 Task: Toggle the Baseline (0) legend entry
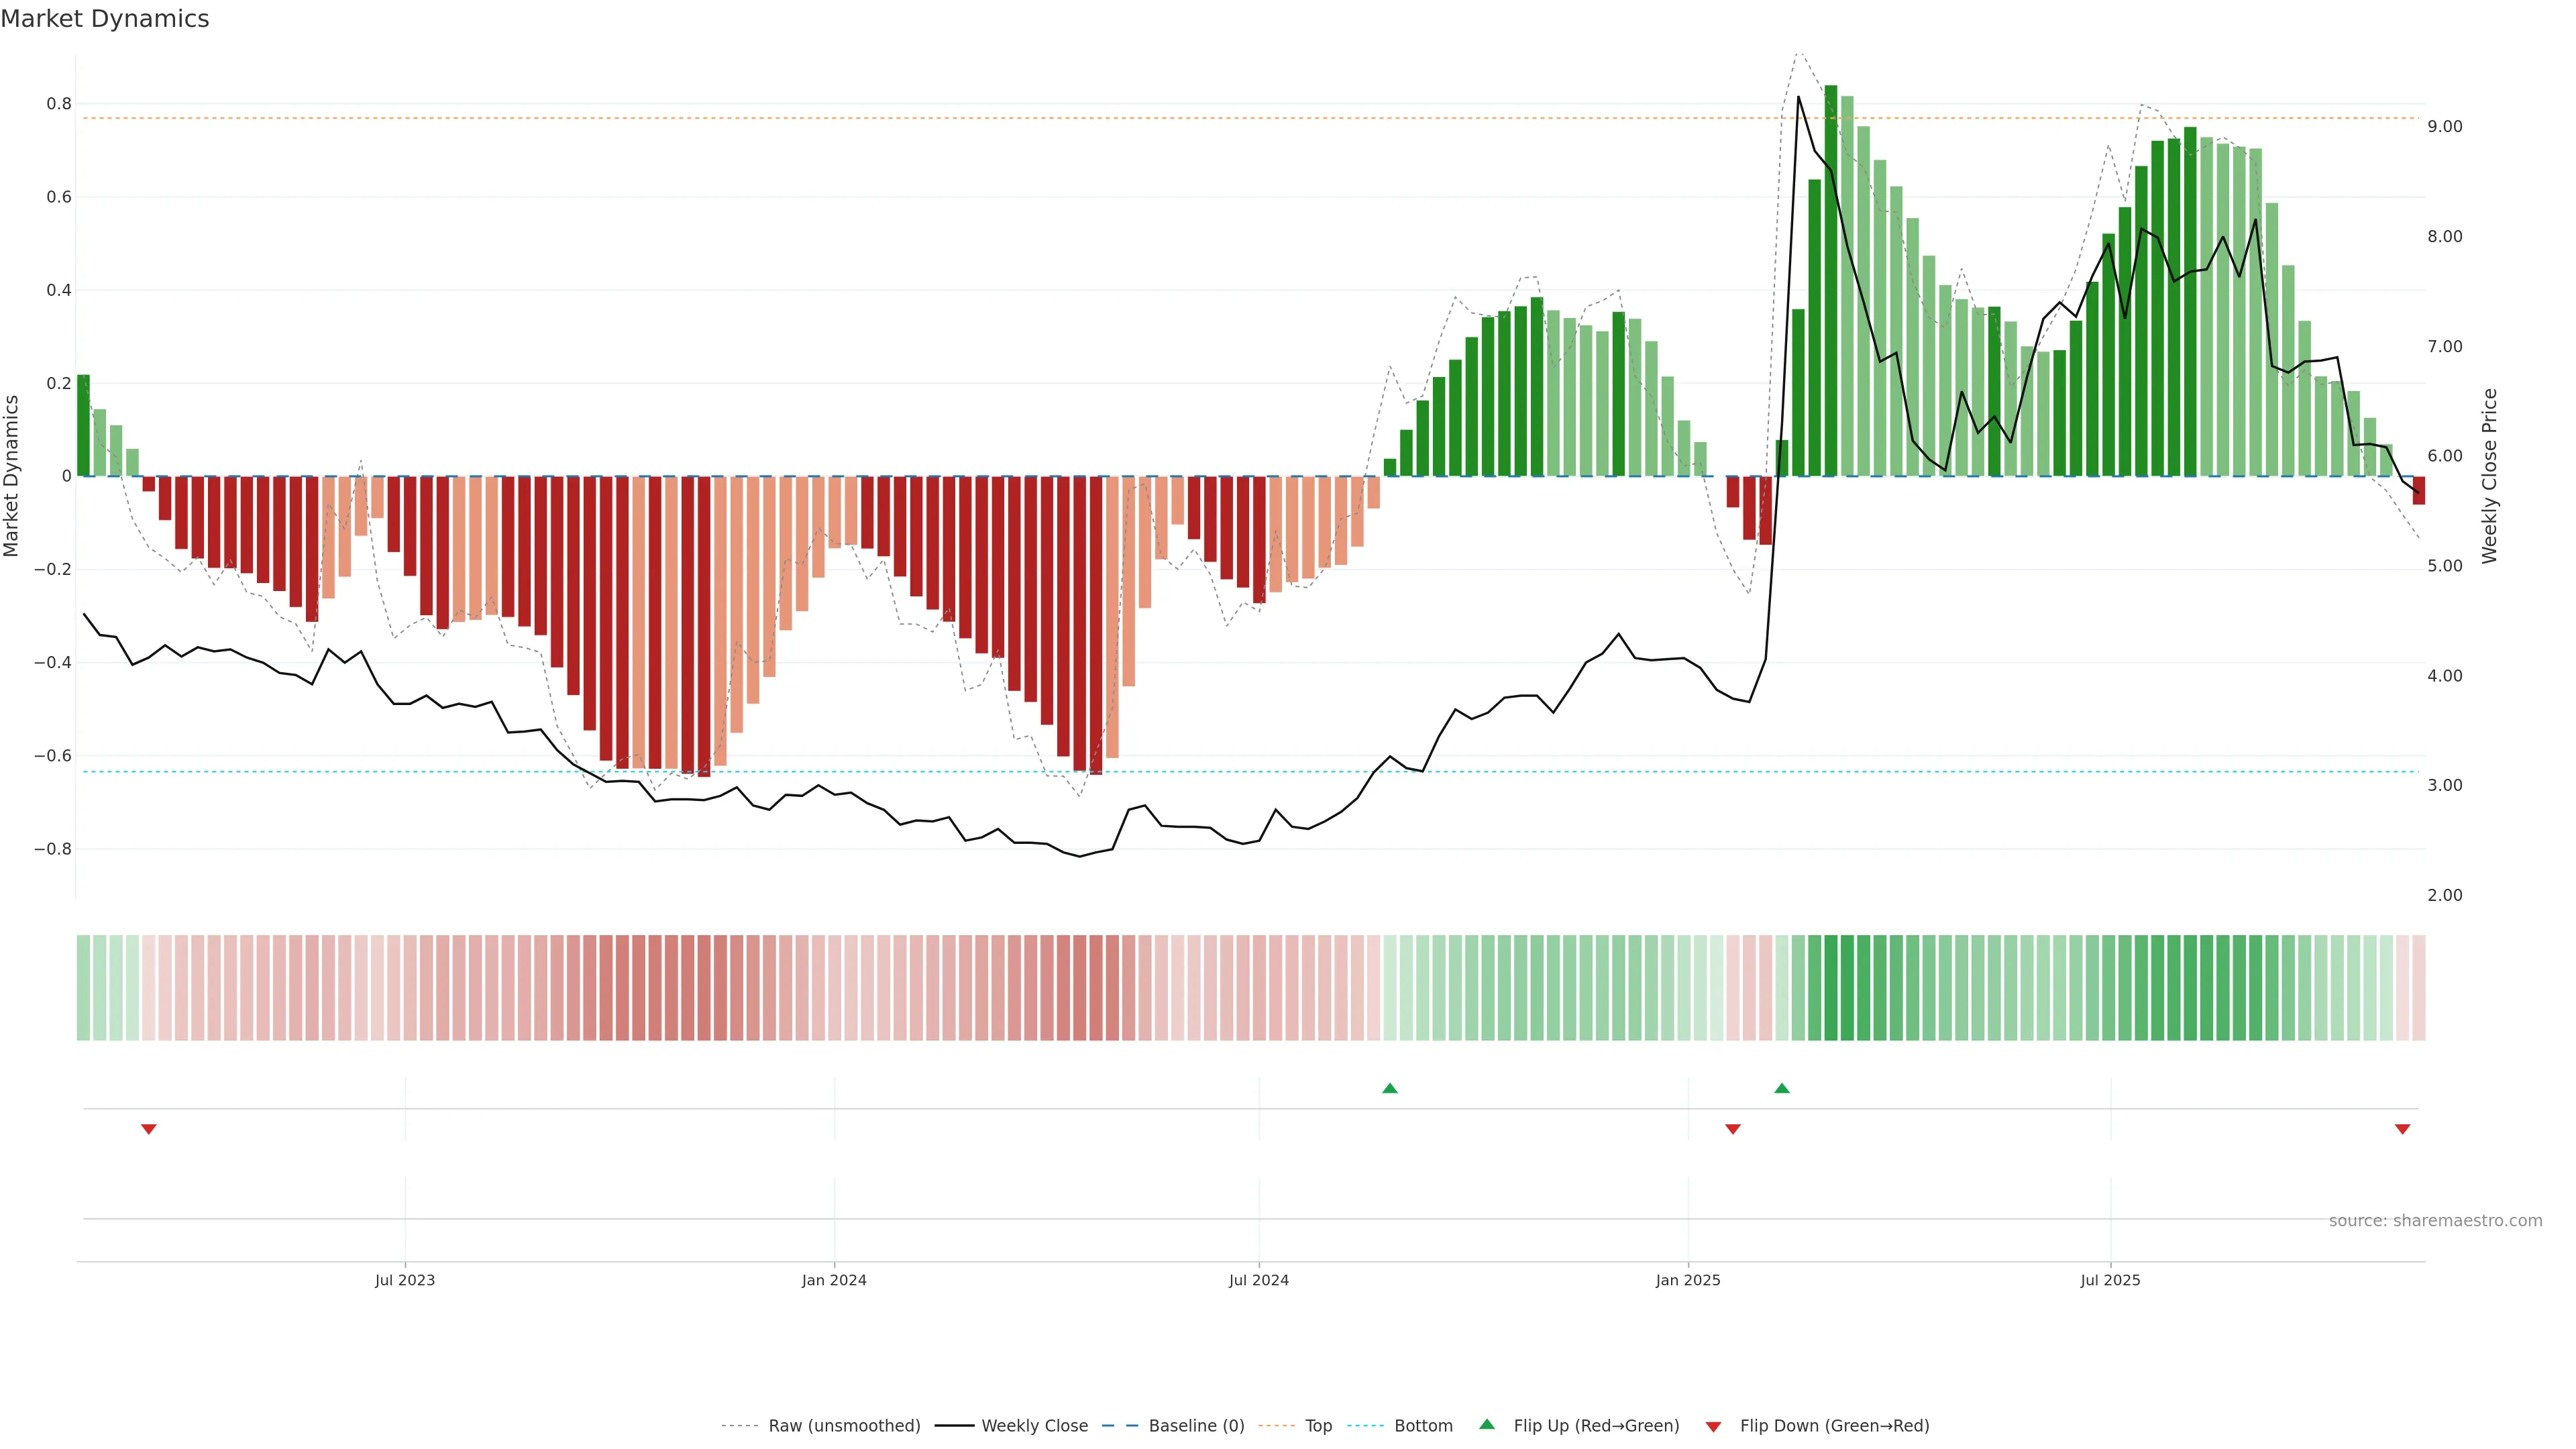[1196, 1426]
